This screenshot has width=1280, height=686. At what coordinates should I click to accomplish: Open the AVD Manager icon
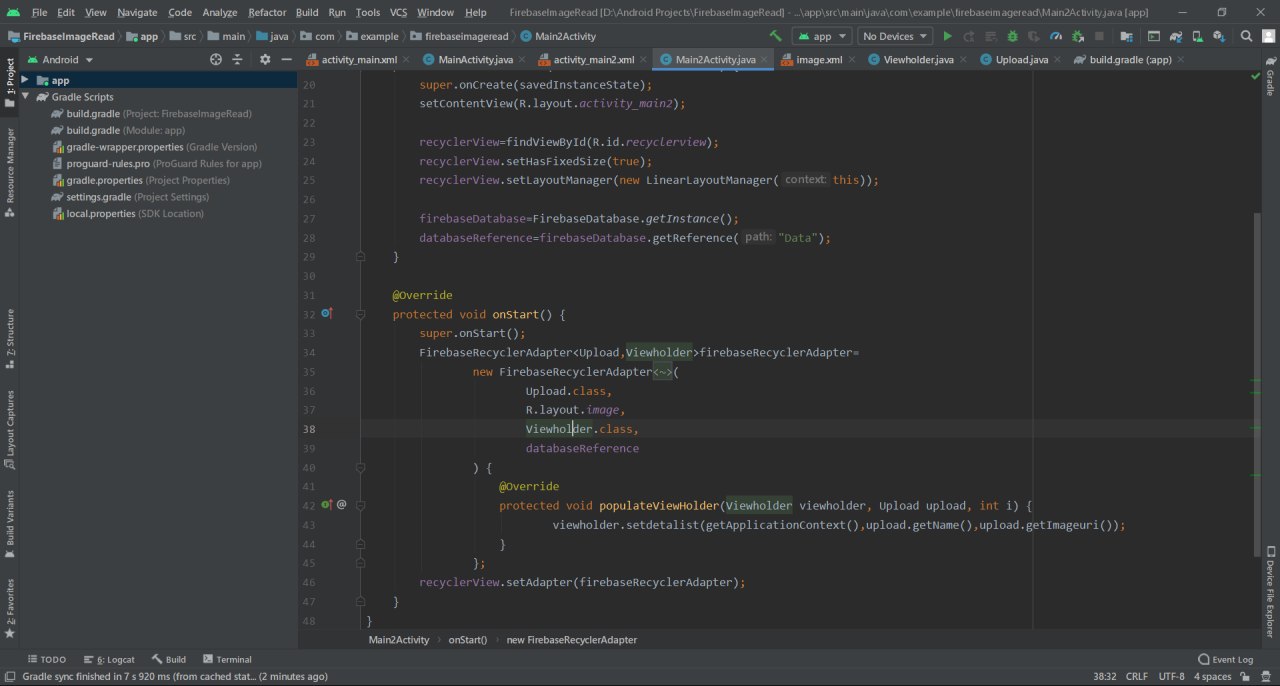(x=1197, y=36)
